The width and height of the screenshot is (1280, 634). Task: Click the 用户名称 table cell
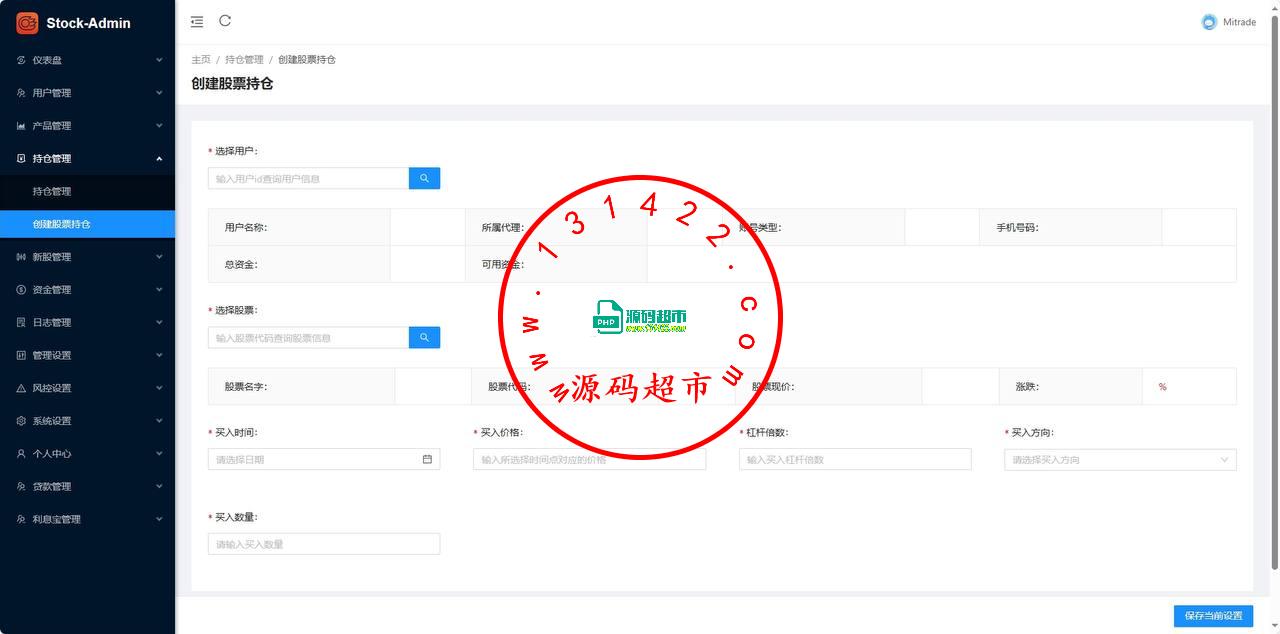pyautogui.click(x=299, y=227)
